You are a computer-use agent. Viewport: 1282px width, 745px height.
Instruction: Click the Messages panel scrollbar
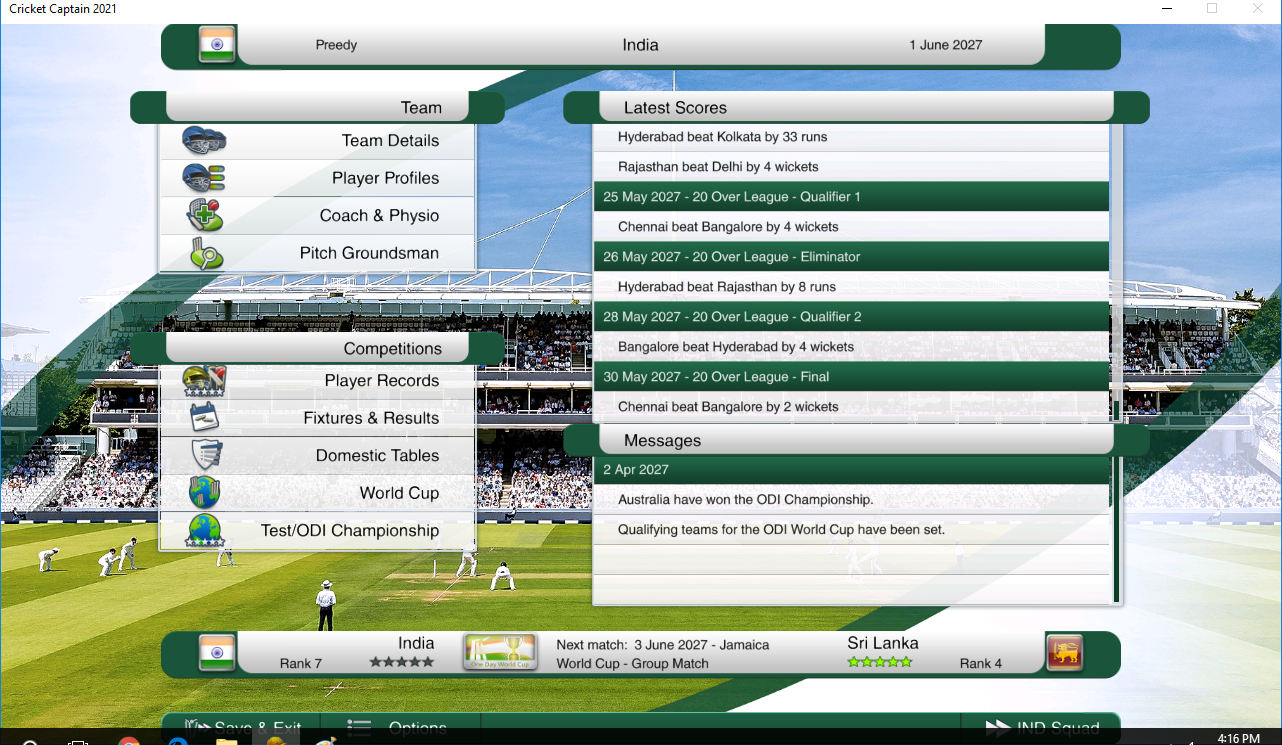(1116, 530)
